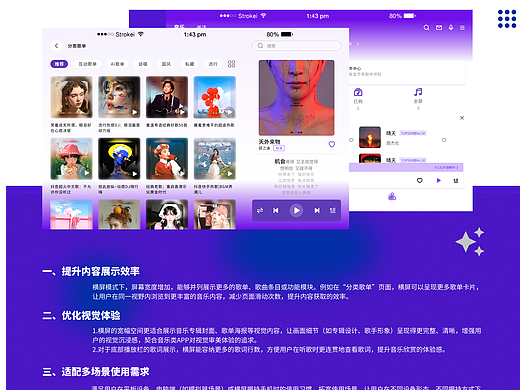520x390 pixels.
Task: Open the first 晴天 song cover
Action: (x=370, y=137)
